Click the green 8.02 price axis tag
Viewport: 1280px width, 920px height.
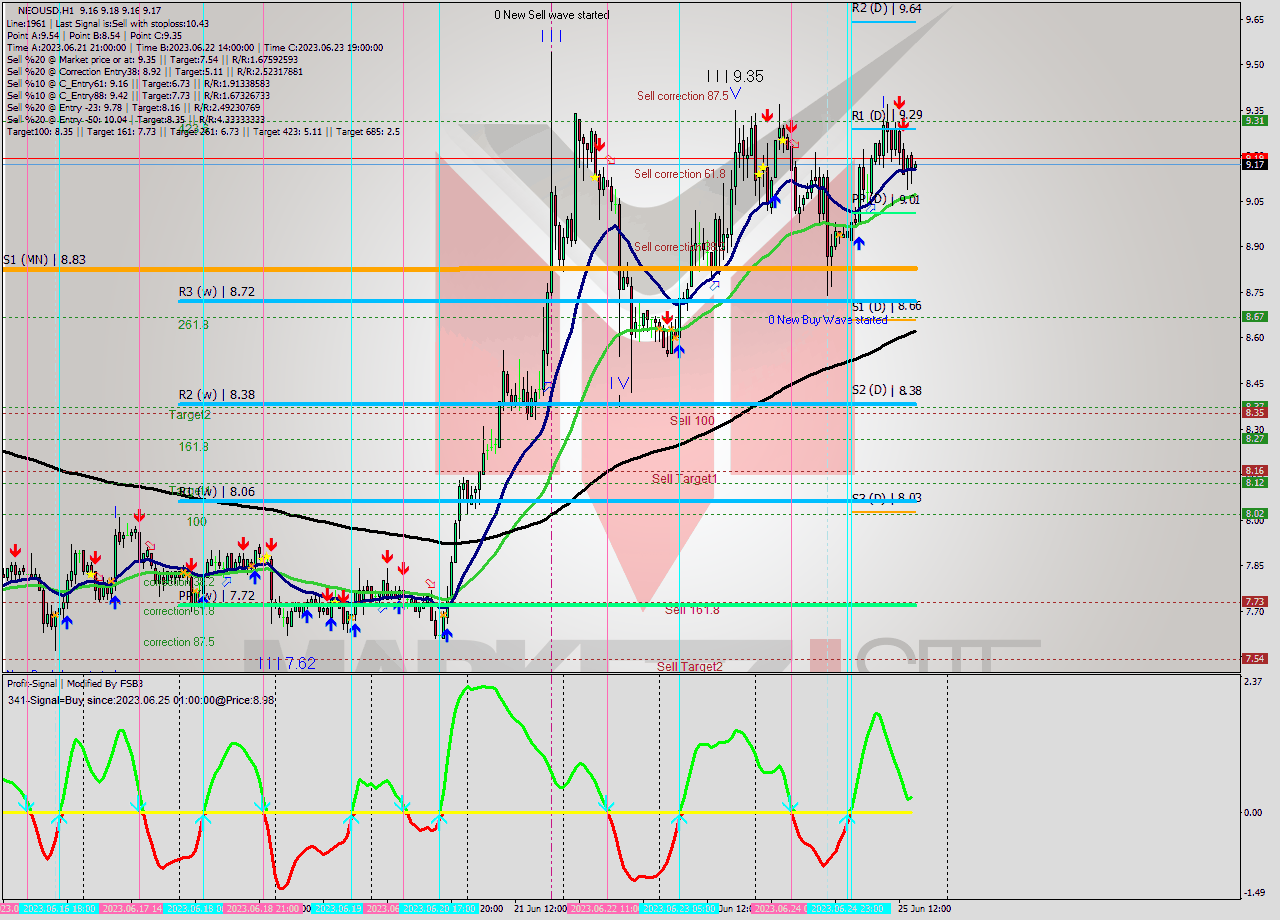pyautogui.click(x=1254, y=514)
